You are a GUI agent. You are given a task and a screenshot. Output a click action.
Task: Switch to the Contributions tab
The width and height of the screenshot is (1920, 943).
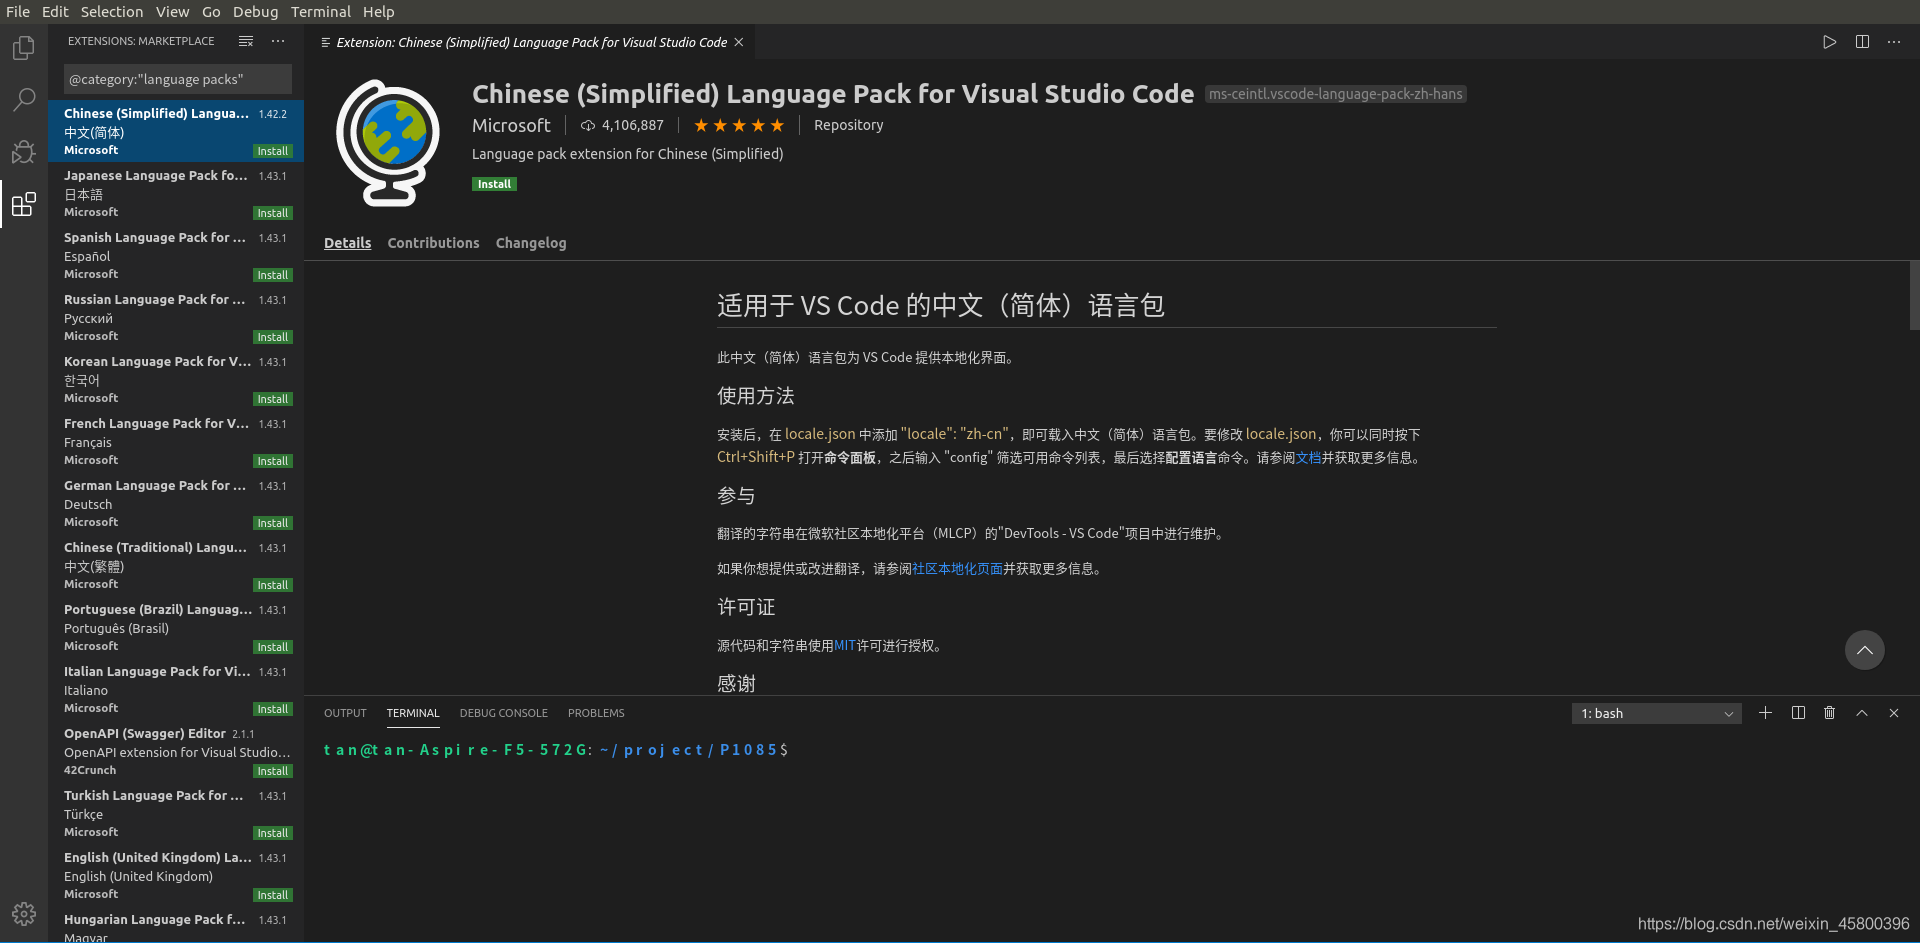[x=433, y=243]
